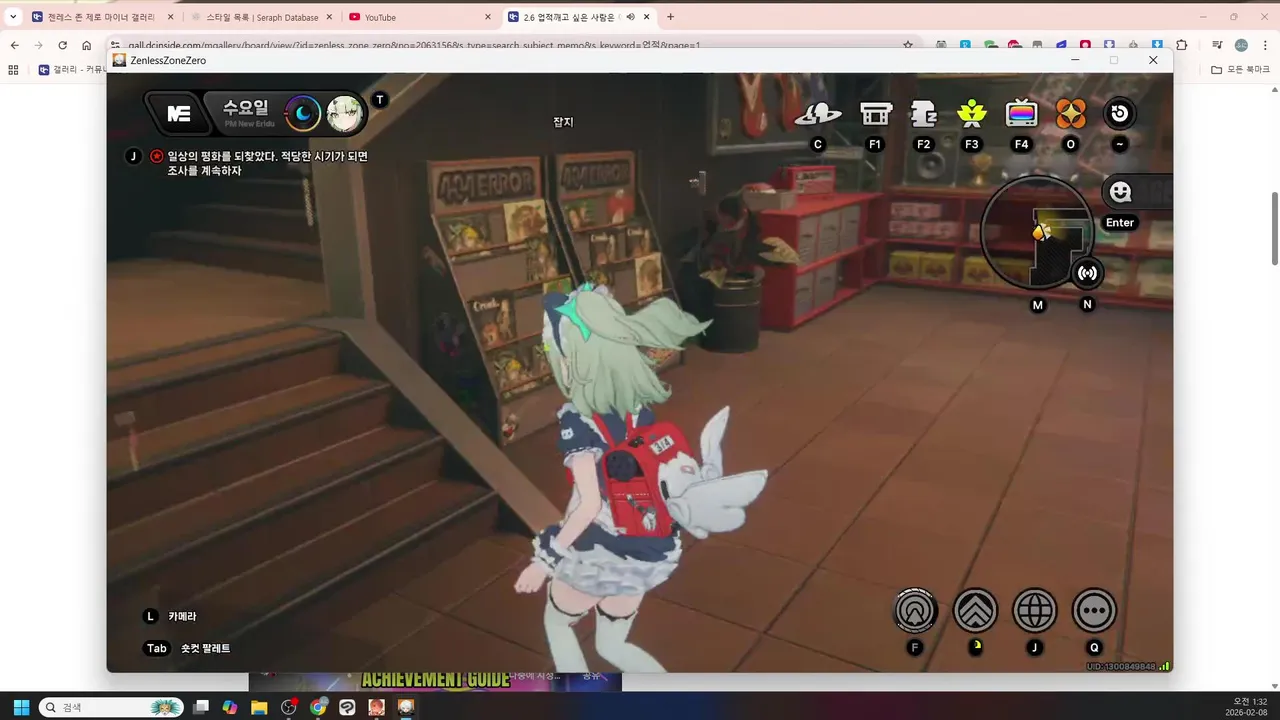Open the Chrome side panel icon
Viewport: 1280px width, 720px height.
pos(1217,45)
